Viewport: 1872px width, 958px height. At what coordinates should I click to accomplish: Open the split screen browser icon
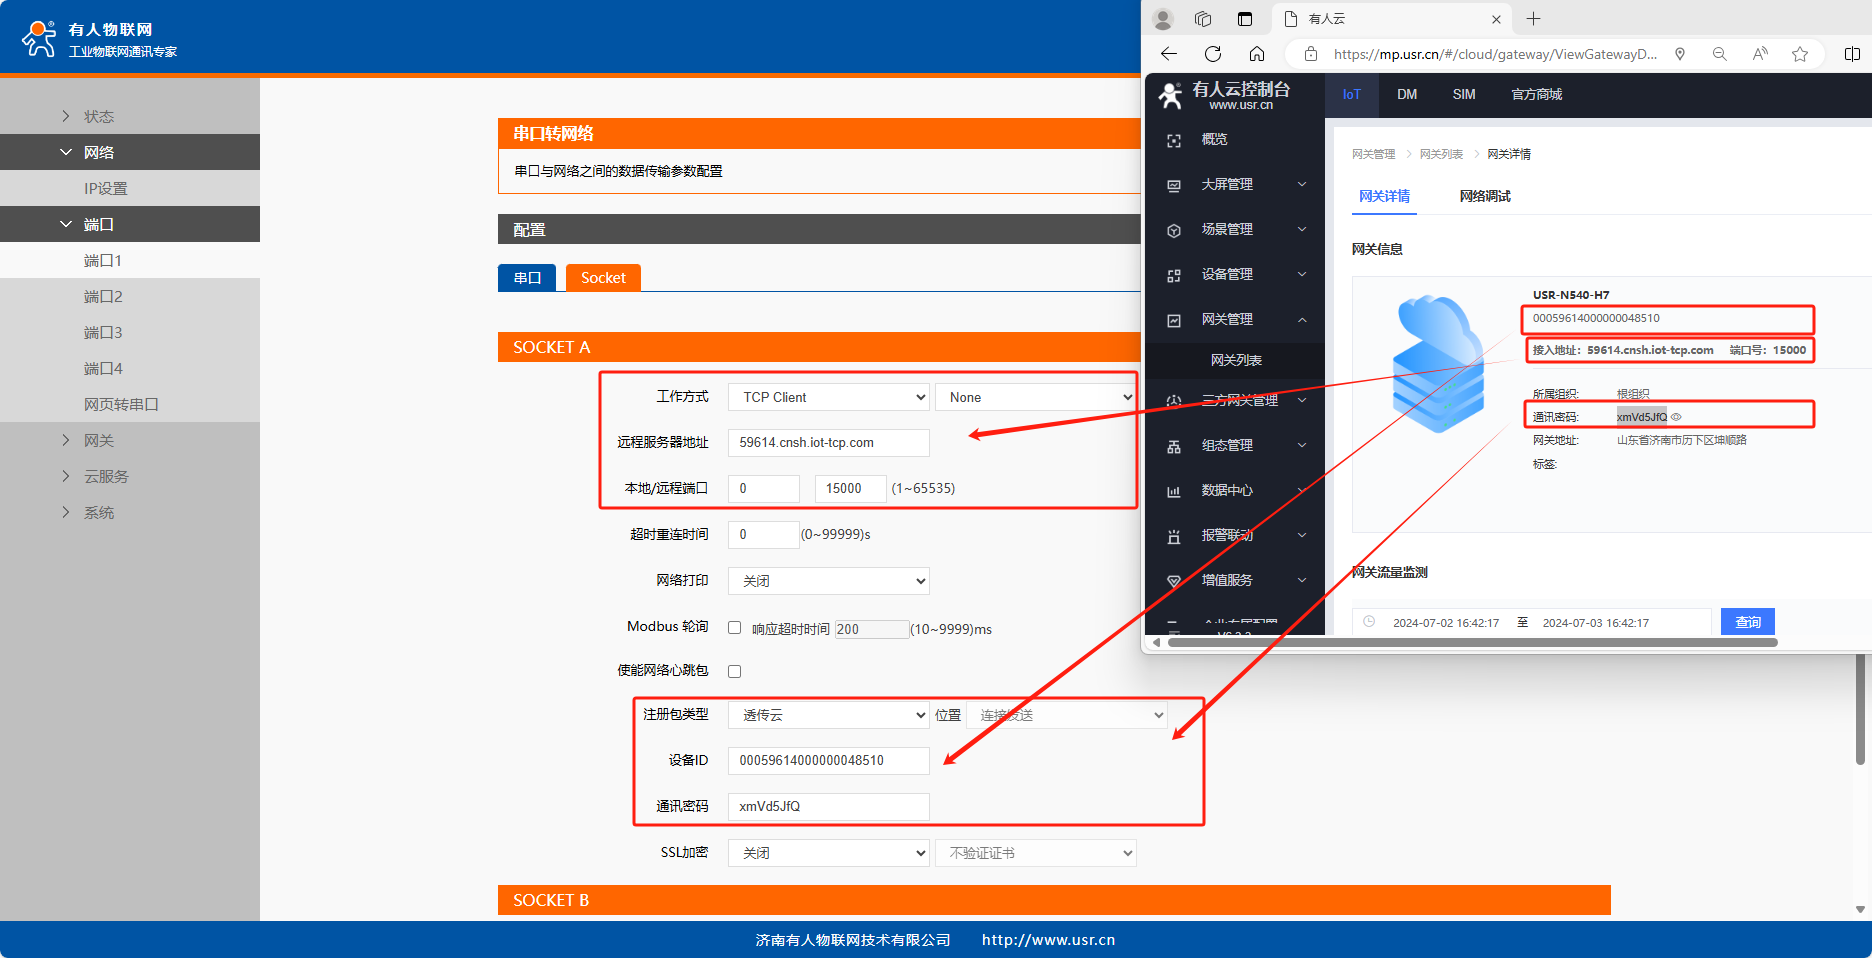pyautogui.click(x=1852, y=54)
